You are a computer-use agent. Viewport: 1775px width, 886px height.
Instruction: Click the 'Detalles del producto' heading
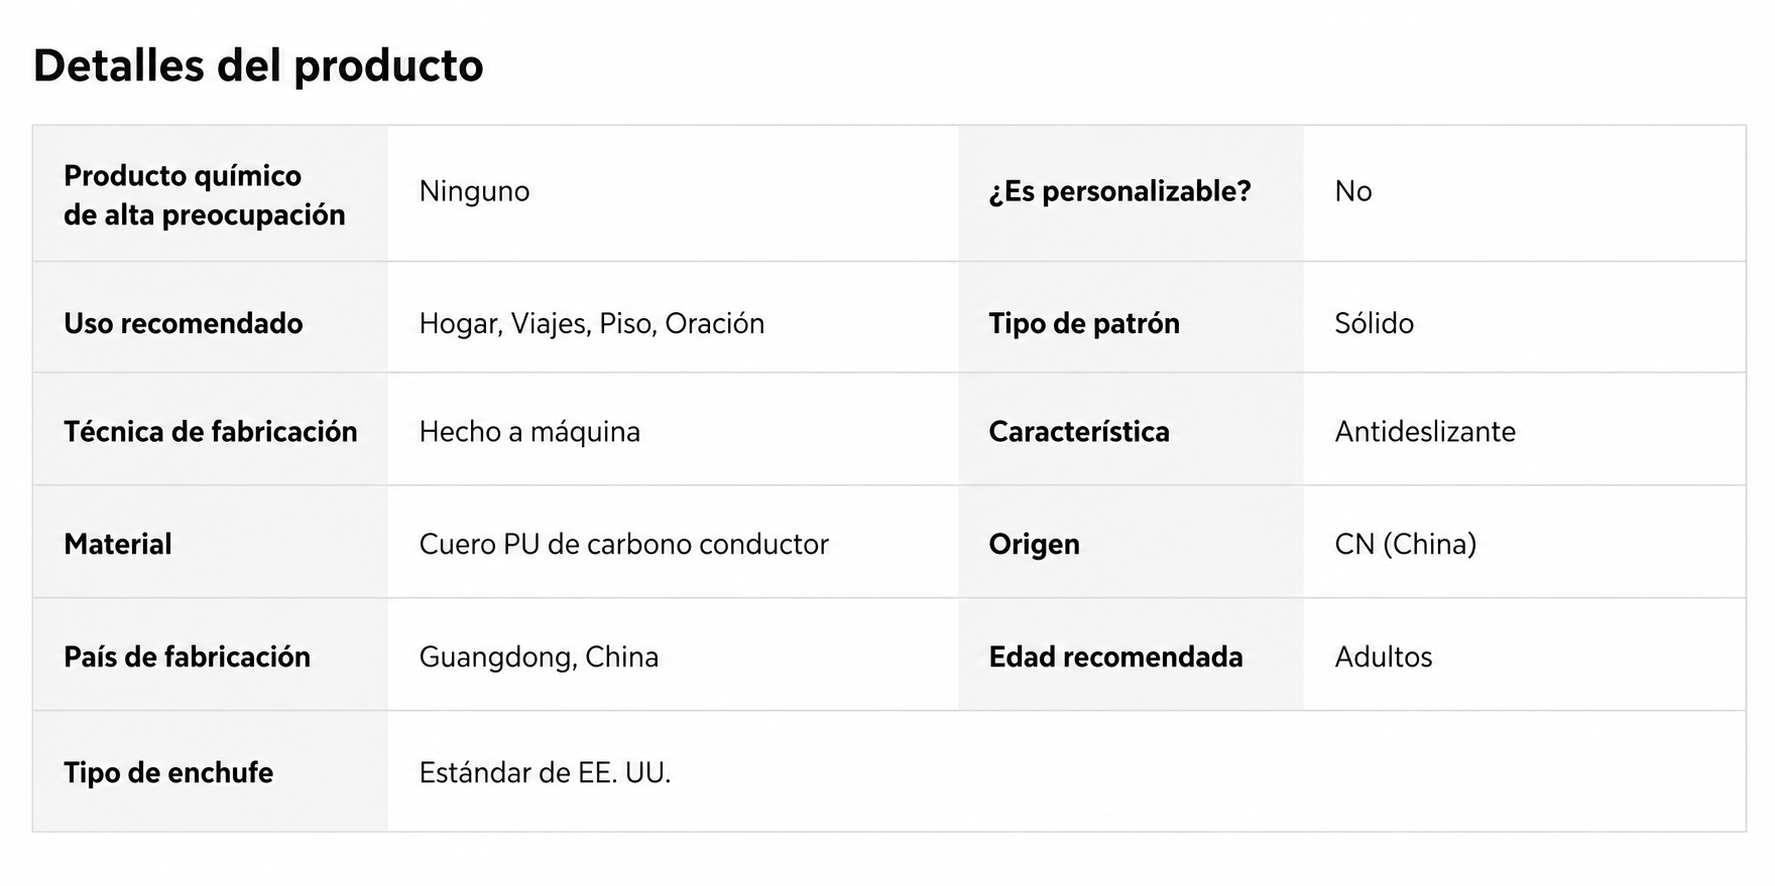pos(258,66)
